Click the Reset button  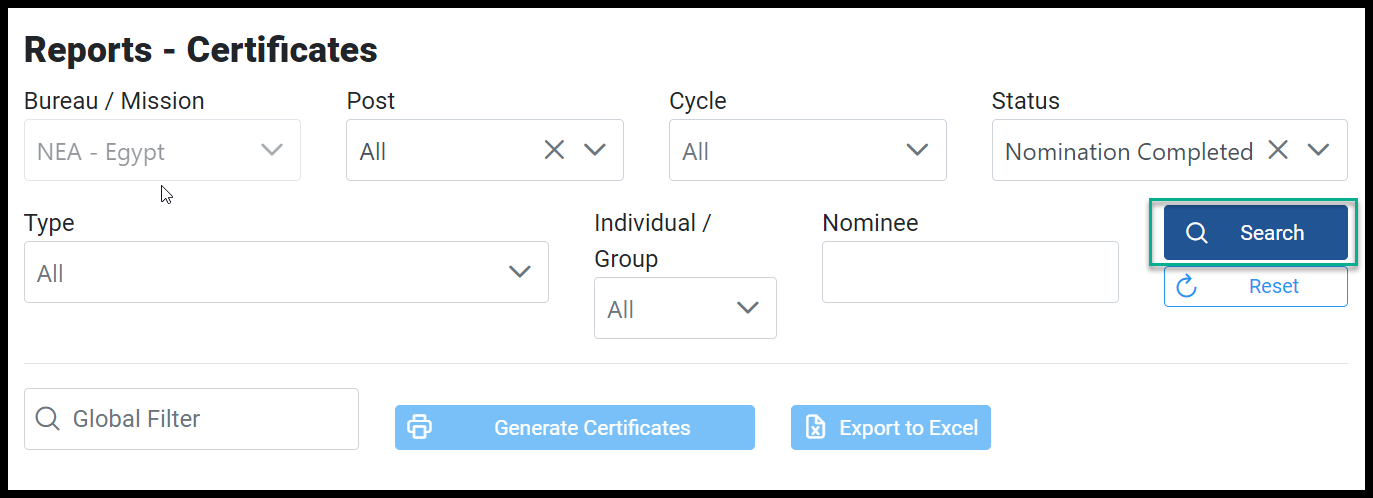click(1255, 287)
